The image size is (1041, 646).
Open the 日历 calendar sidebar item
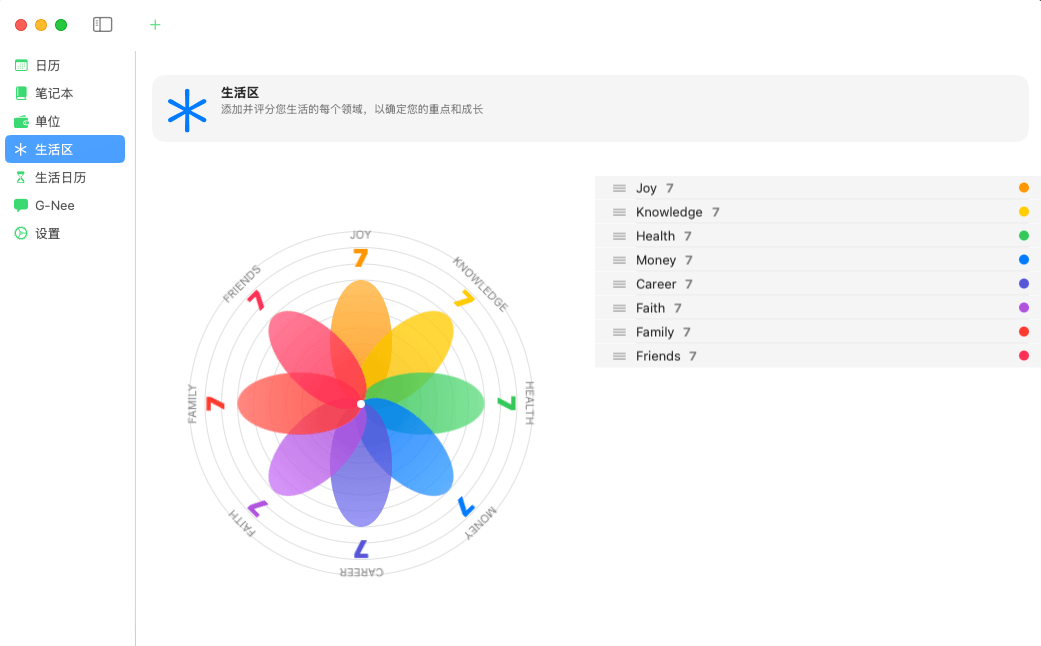(x=48, y=65)
